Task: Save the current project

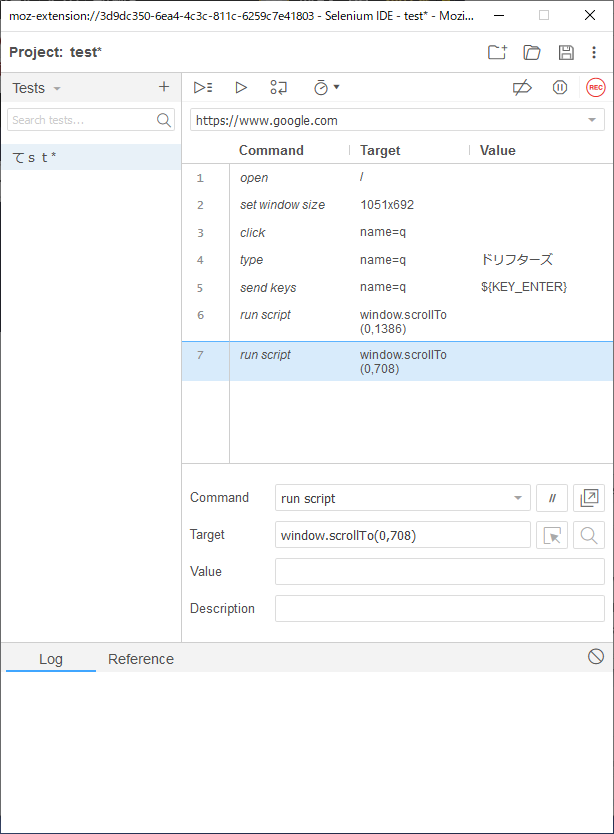Action: click(x=566, y=52)
